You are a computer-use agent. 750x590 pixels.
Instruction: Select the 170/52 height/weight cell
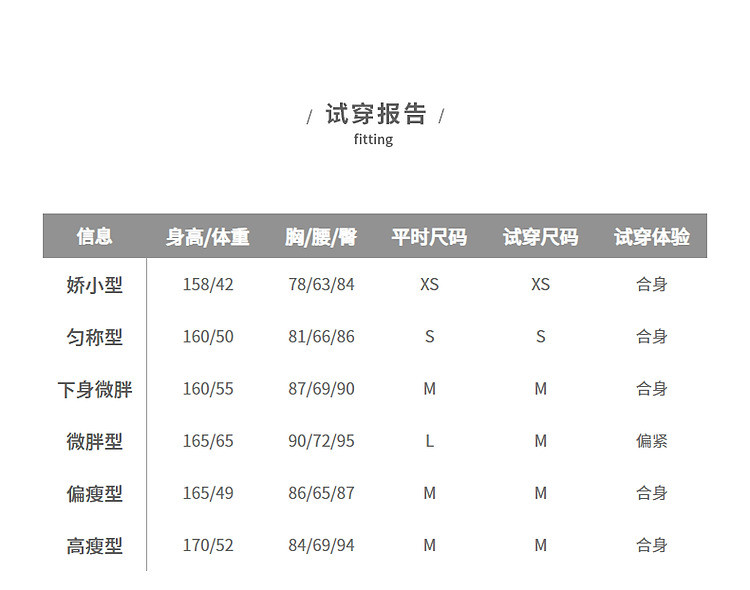coord(208,546)
